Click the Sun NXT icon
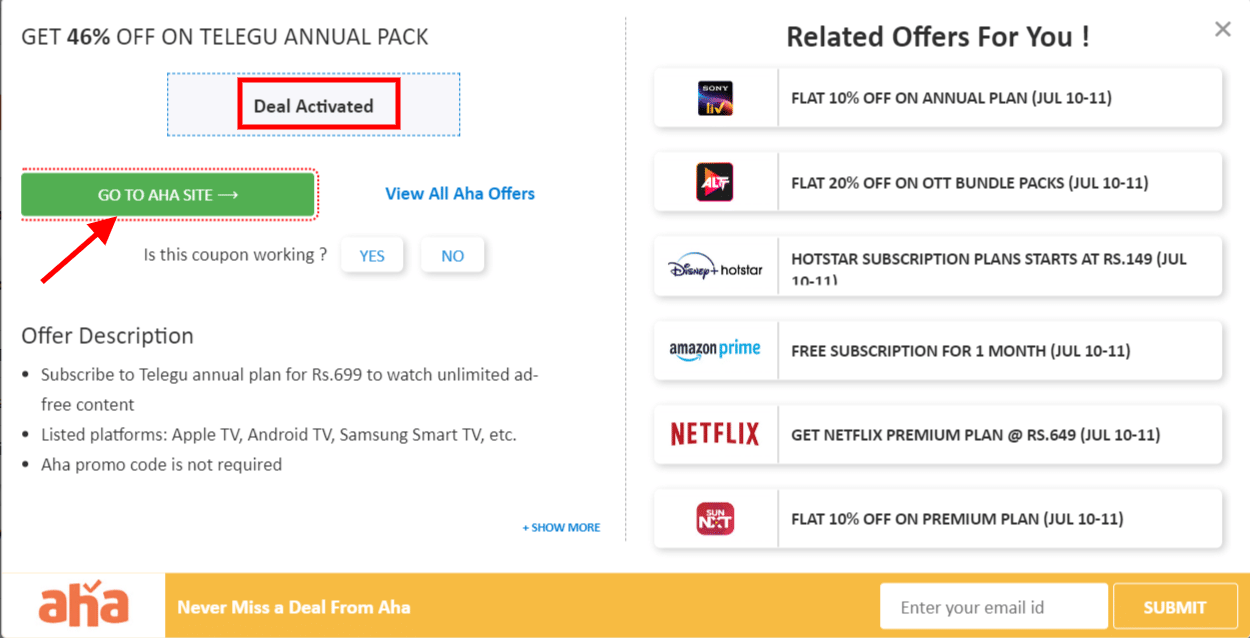The width and height of the screenshot is (1250, 638). pos(715,518)
